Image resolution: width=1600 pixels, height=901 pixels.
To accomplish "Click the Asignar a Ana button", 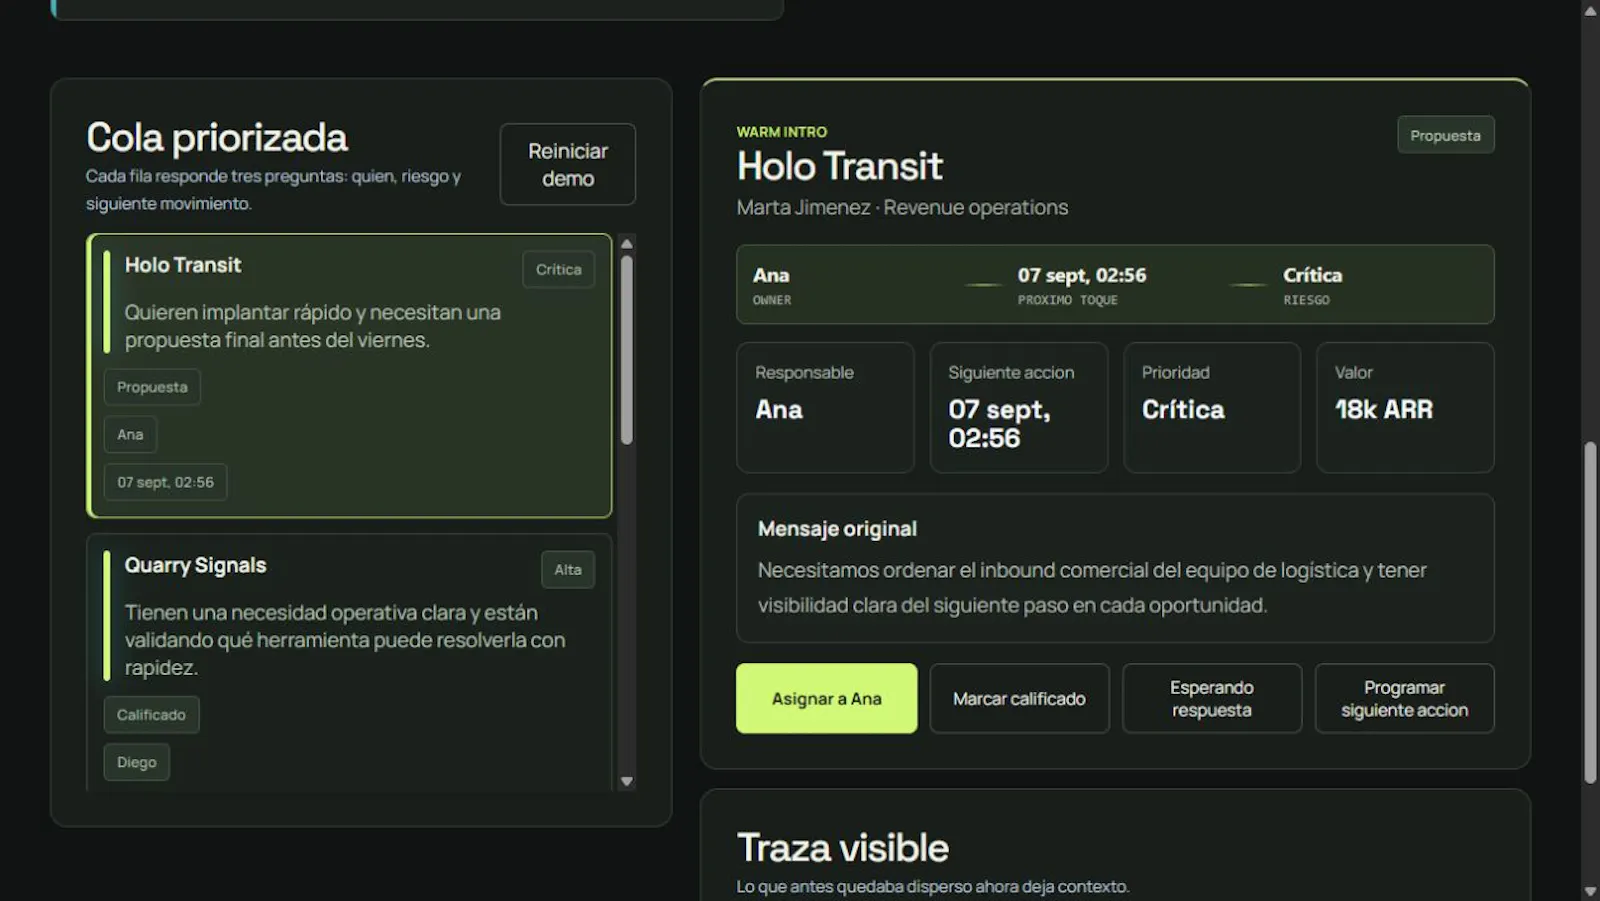I will click(826, 698).
